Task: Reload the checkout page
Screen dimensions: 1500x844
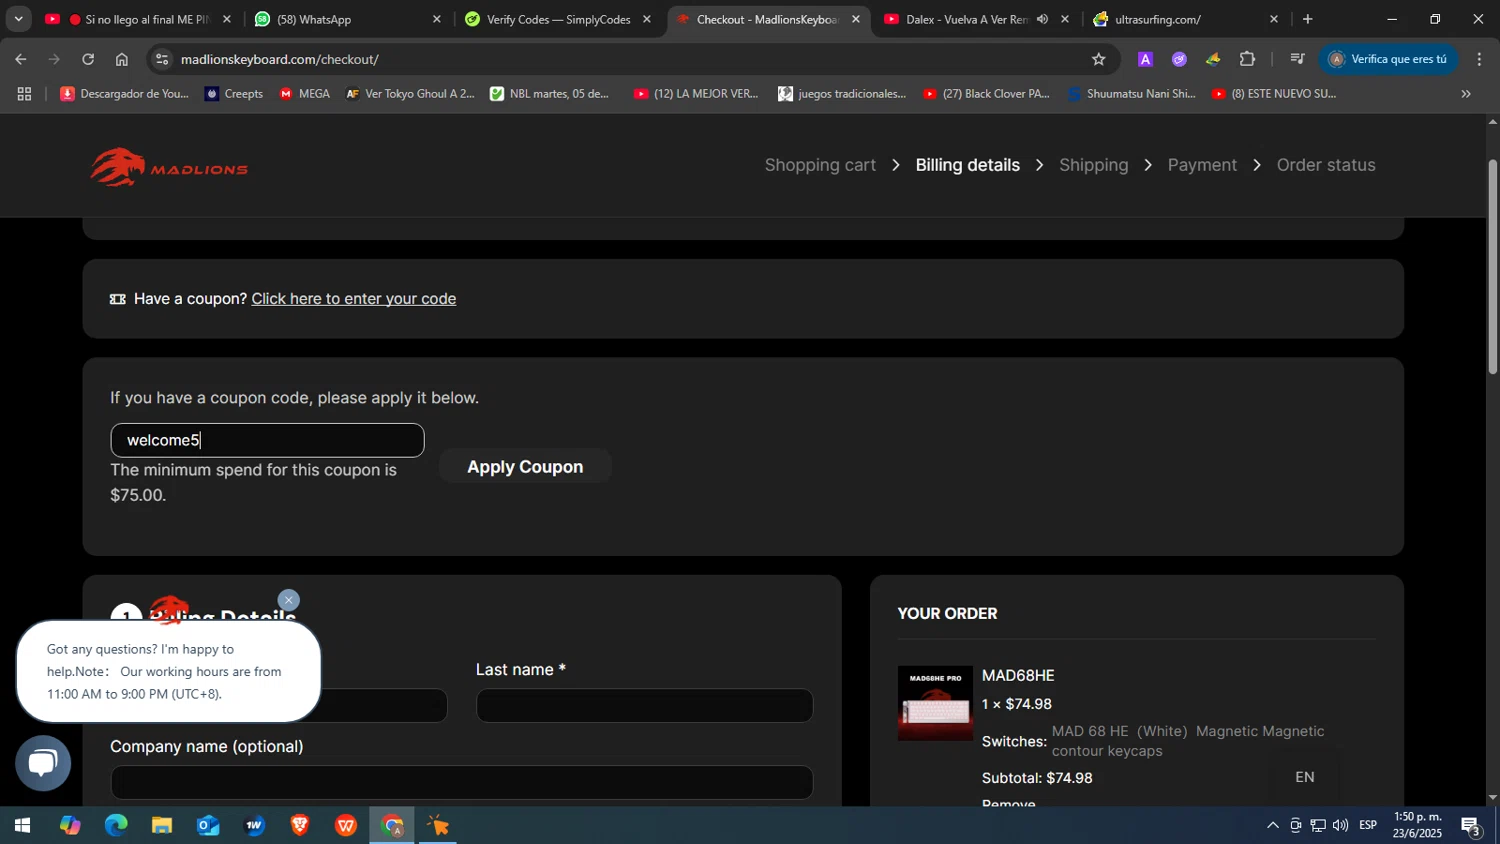Action: point(88,59)
